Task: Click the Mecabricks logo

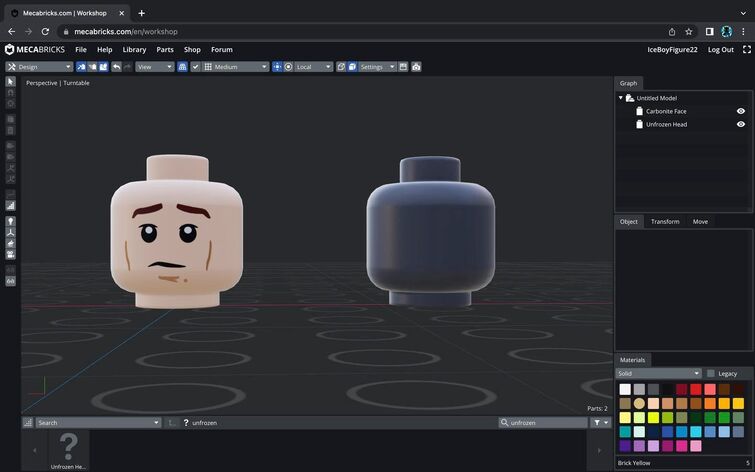Action: pyautogui.click(x=35, y=50)
